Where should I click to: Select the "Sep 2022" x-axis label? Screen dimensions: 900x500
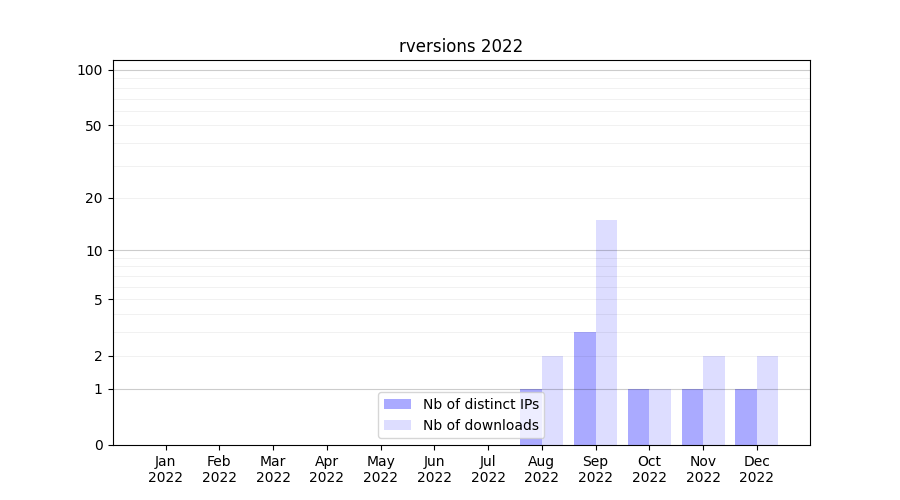click(x=595, y=469)
